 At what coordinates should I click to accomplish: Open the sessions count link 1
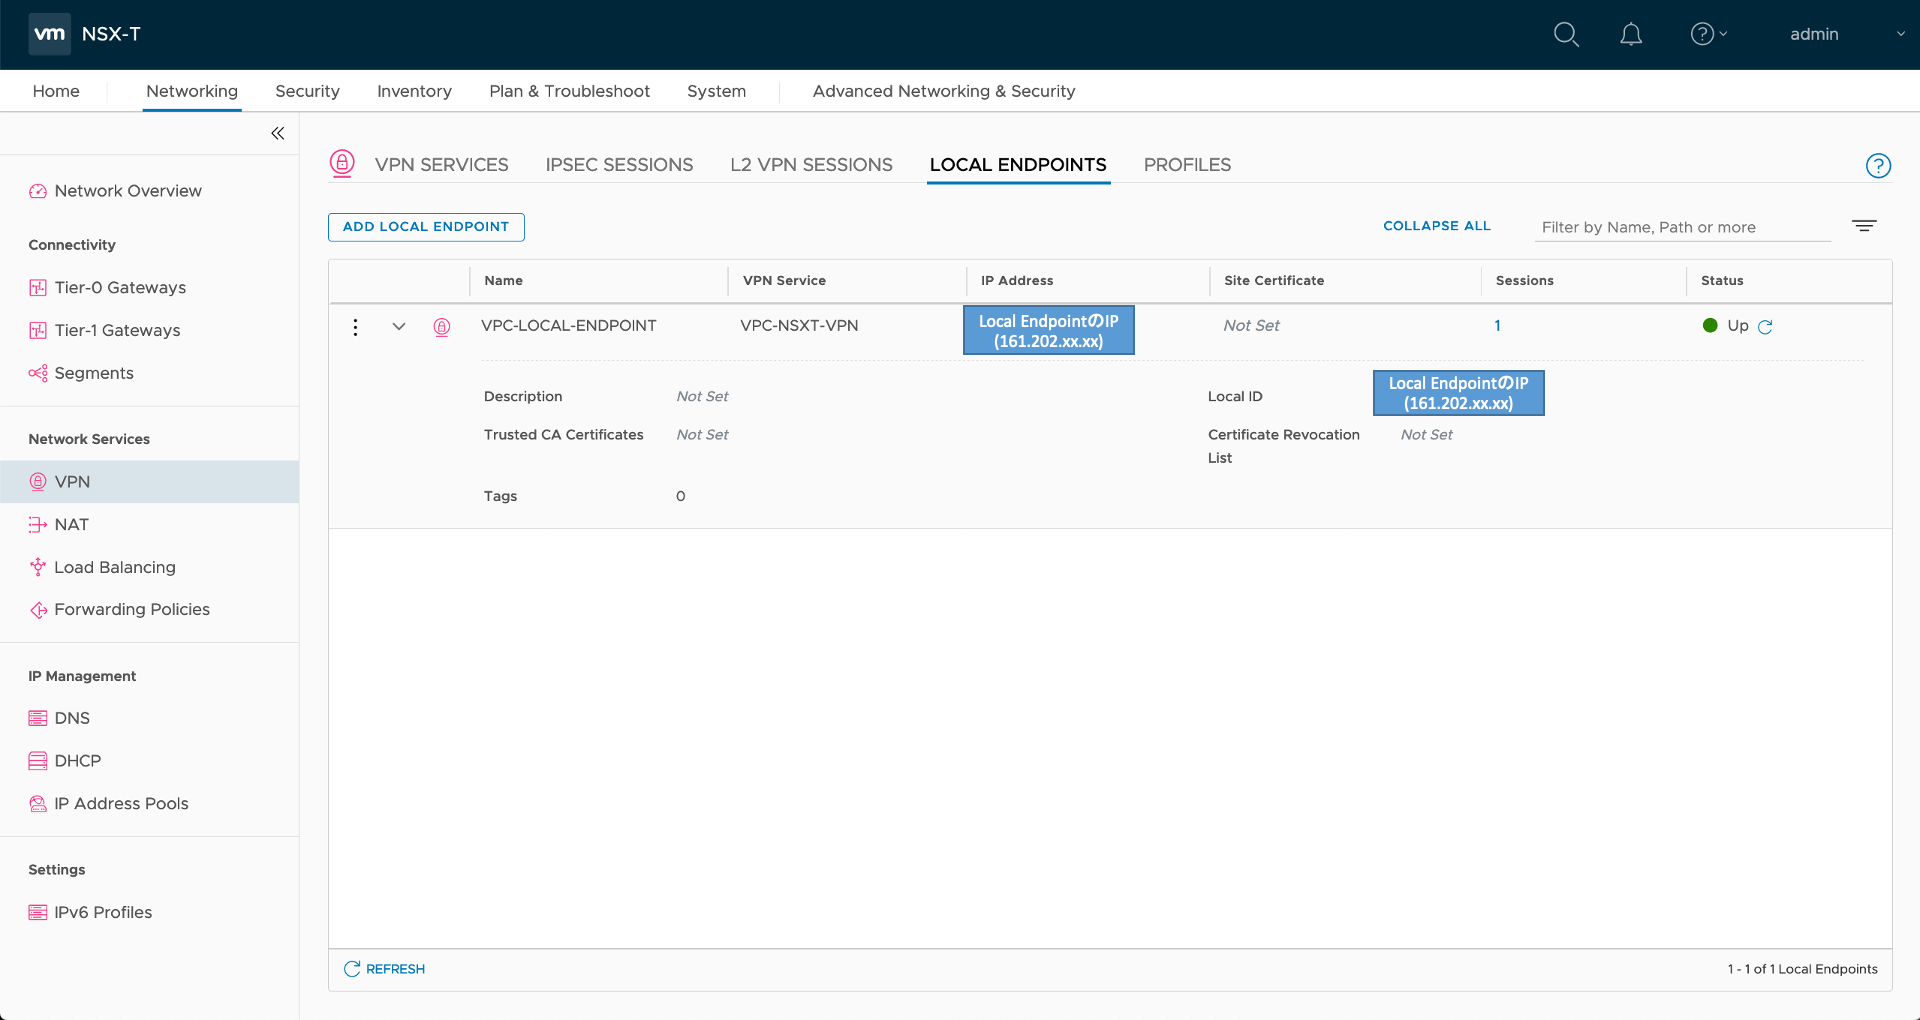[x=1497, y=326]
